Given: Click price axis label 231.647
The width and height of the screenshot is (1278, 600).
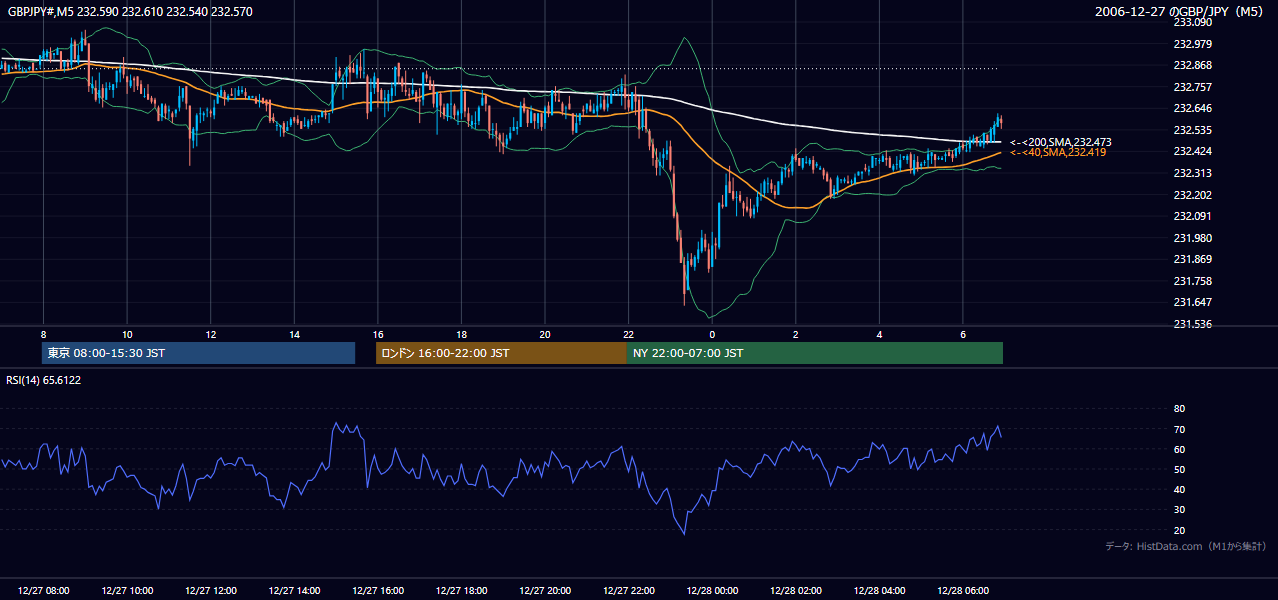Looking at the screenshot, I should tap(1193, 302).
